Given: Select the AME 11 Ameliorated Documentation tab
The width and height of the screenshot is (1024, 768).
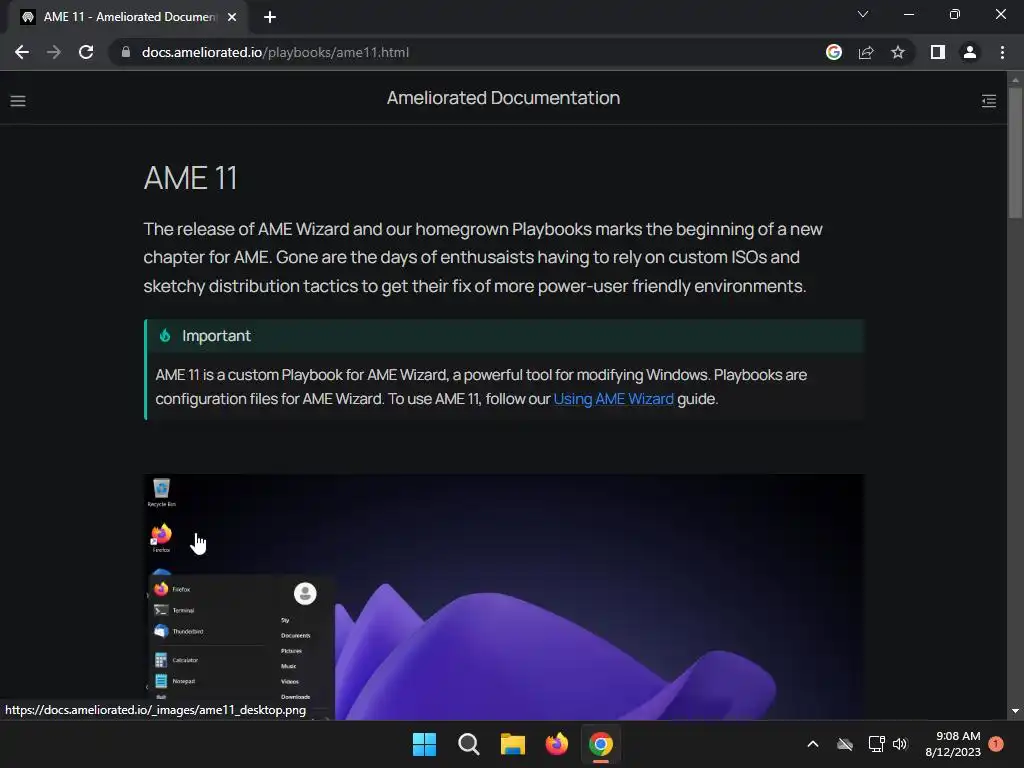Looking at the screenshot, I should point(129,17).
